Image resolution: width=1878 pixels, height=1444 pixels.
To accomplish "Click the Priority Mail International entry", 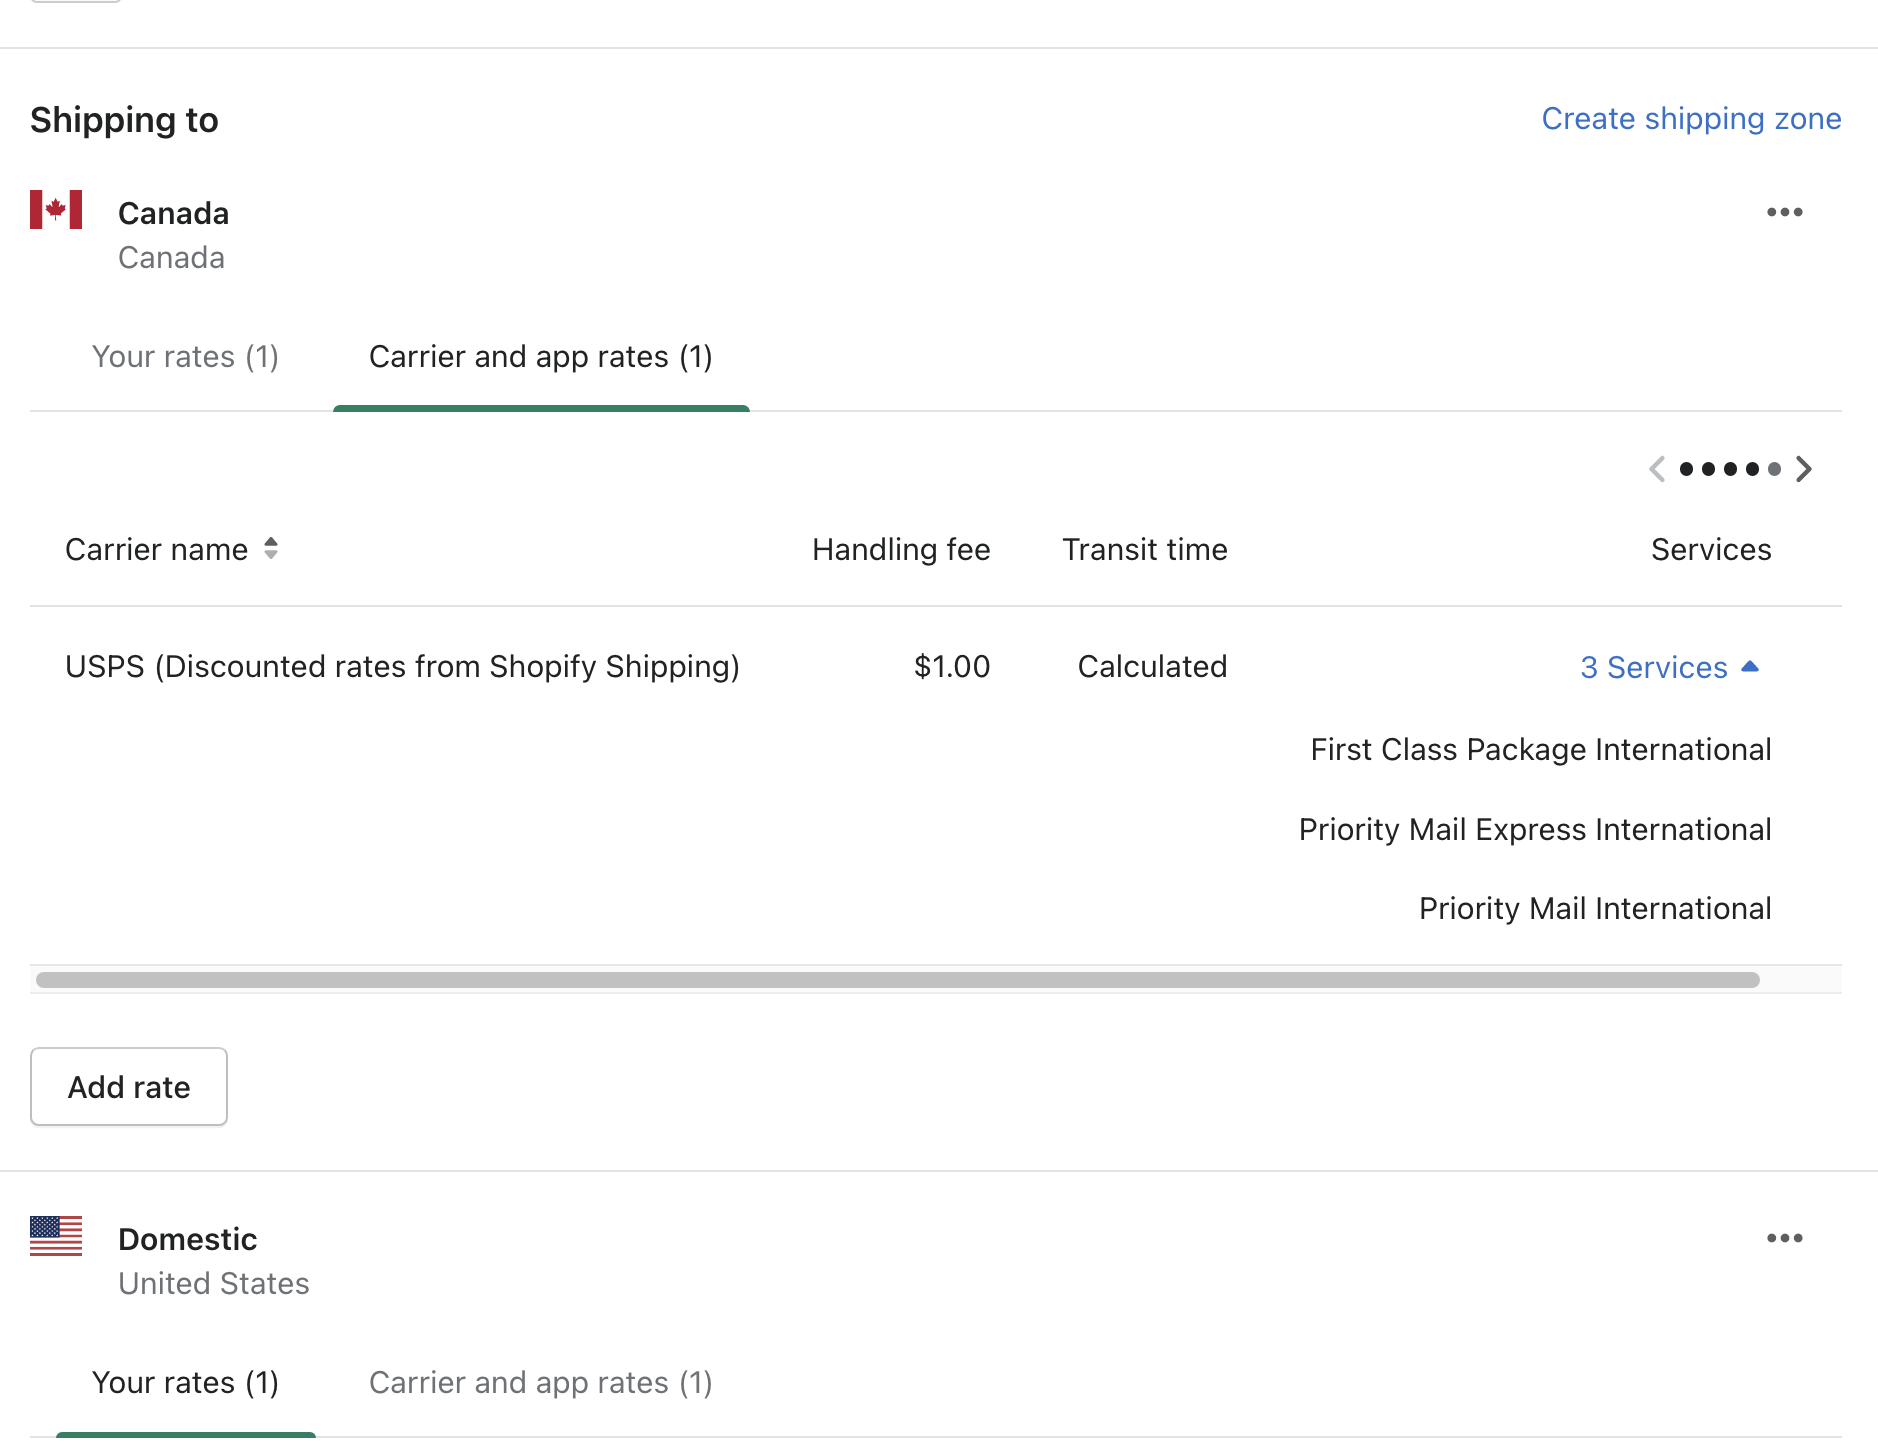I will (x=1594, y=909).
